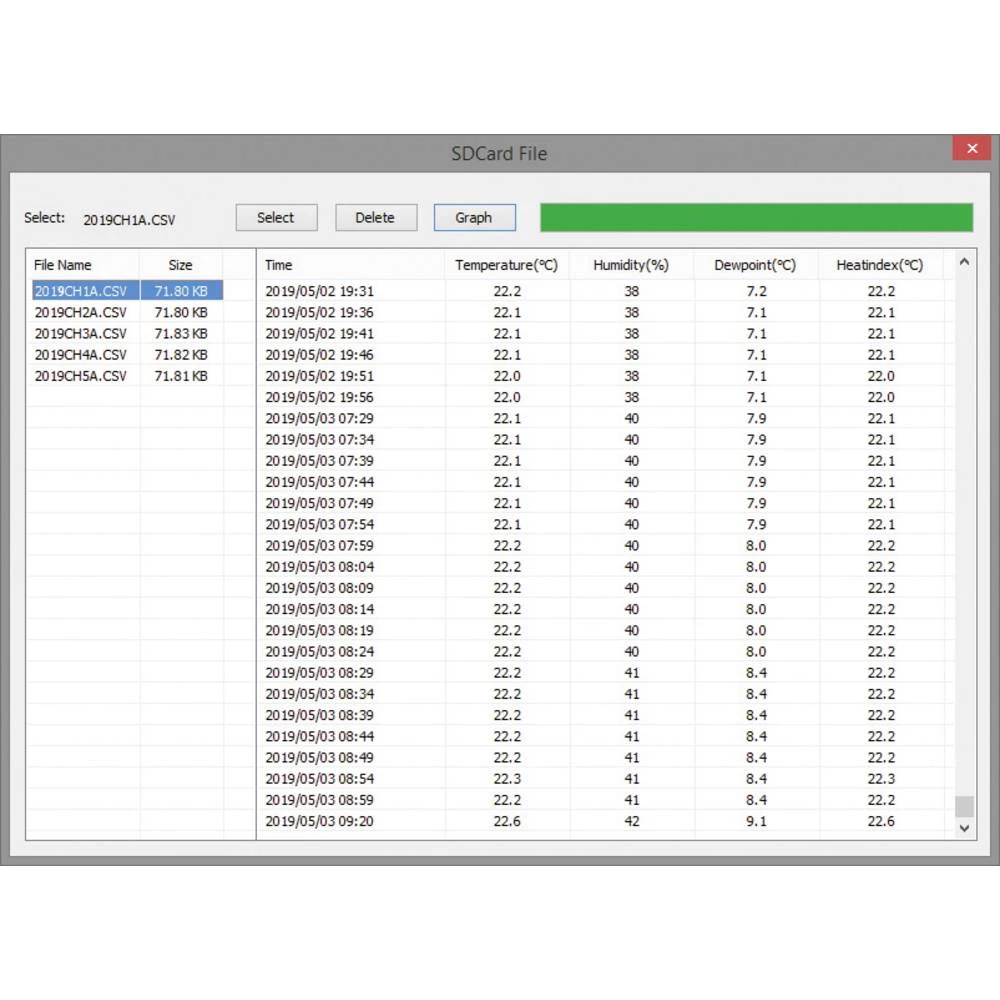1000x1000 pixels.
Task: Click the Select button
Action: coord(276,218)
